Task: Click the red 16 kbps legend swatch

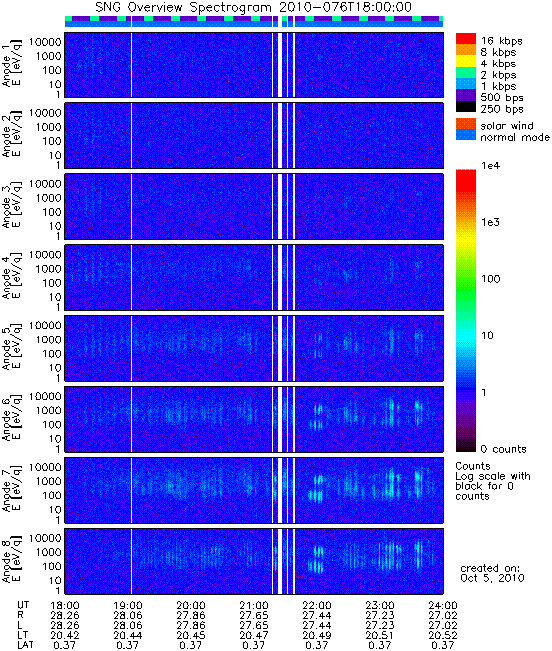Action: 466,38
